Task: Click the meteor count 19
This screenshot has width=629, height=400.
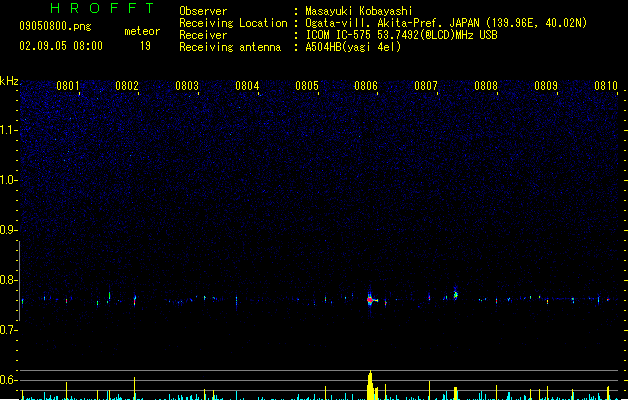Action: click(x=145, y=46)
